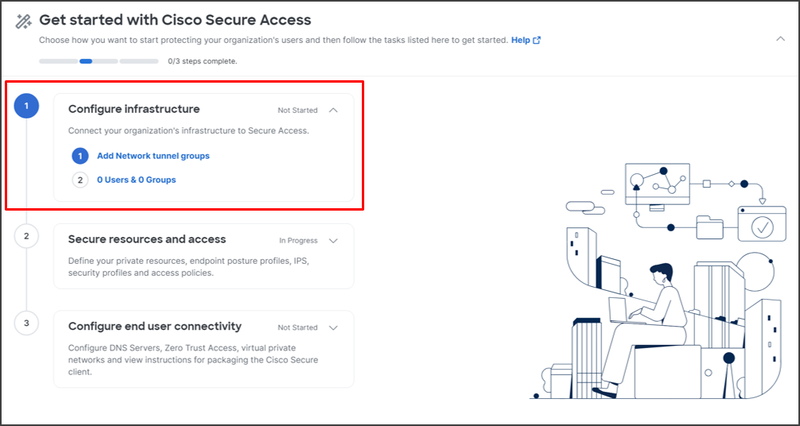Click the Secure resources and access heading
800x426 pixels.
tap(147, 239)
